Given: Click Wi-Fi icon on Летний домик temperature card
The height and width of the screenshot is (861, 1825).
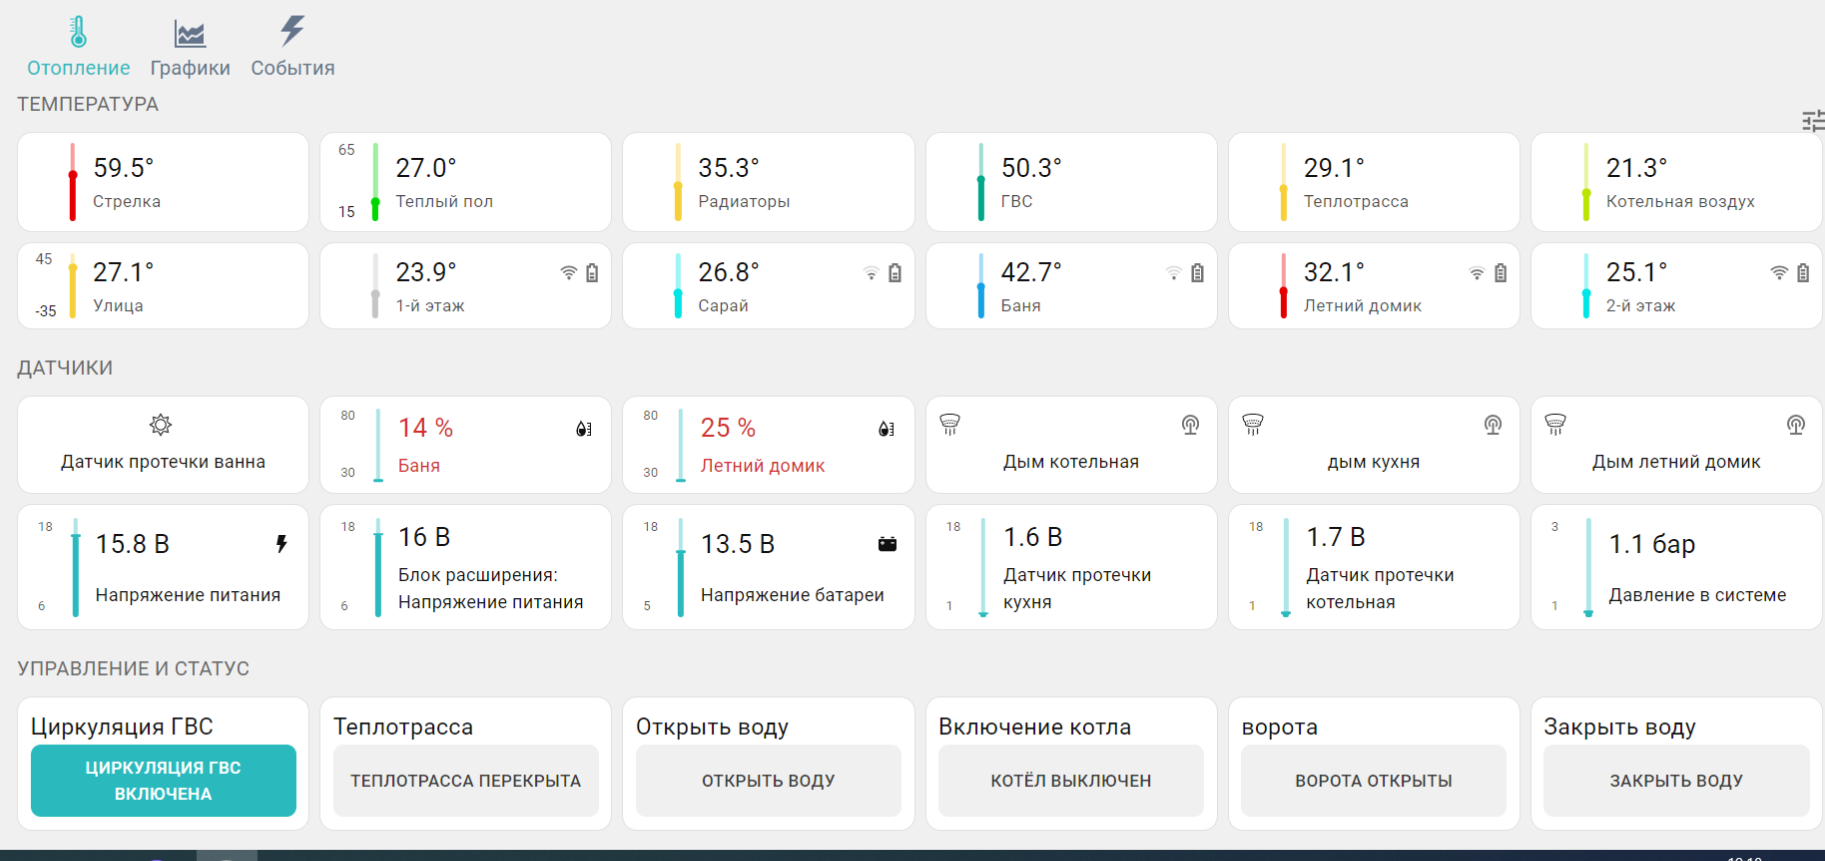Looking at the screenshot, I should (1477, 272).
